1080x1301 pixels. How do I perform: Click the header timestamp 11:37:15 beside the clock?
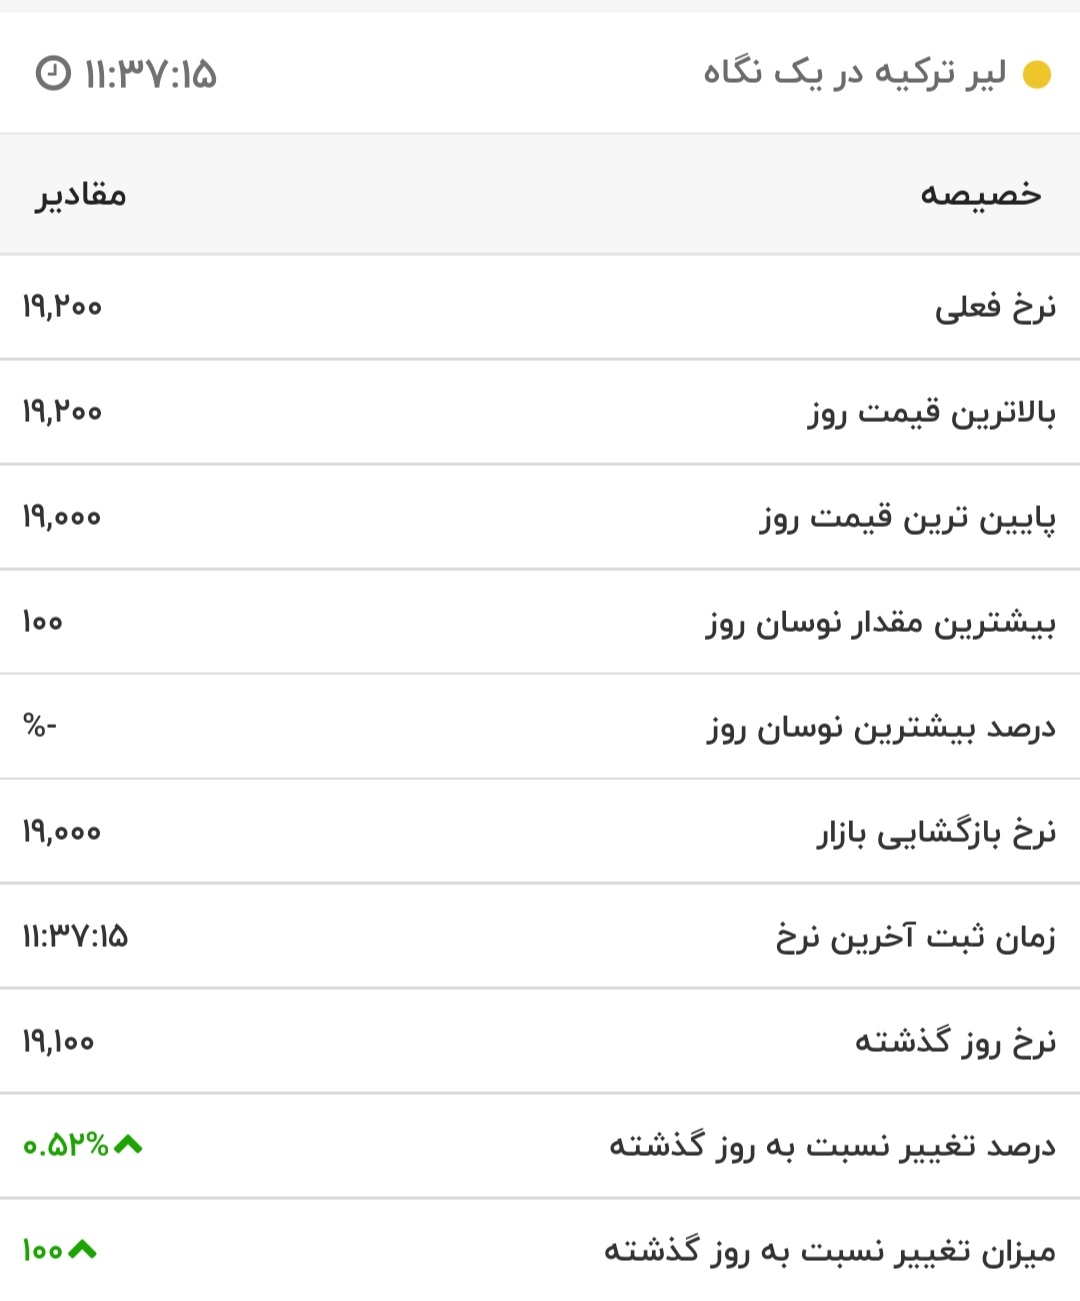click(x=150, y=74)
